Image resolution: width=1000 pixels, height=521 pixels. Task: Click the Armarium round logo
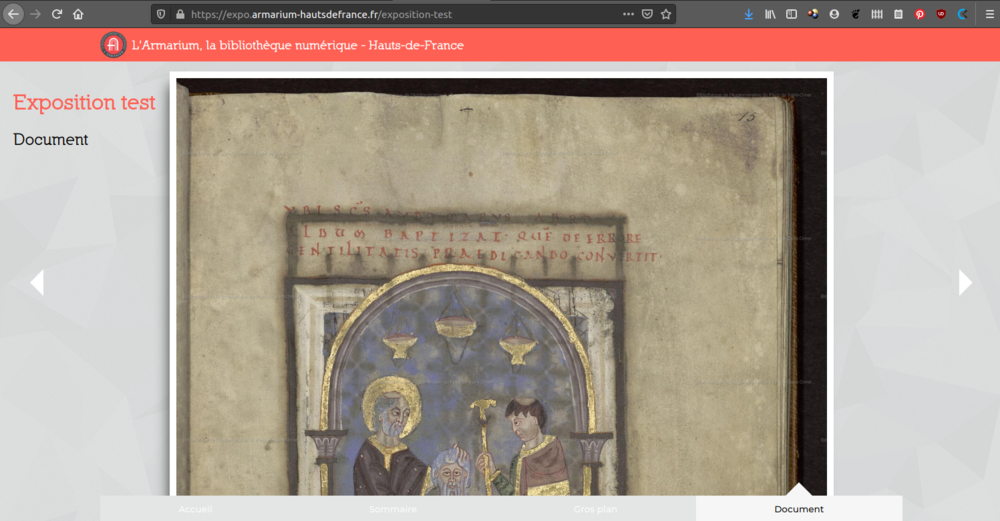click(x=114, y=45)
